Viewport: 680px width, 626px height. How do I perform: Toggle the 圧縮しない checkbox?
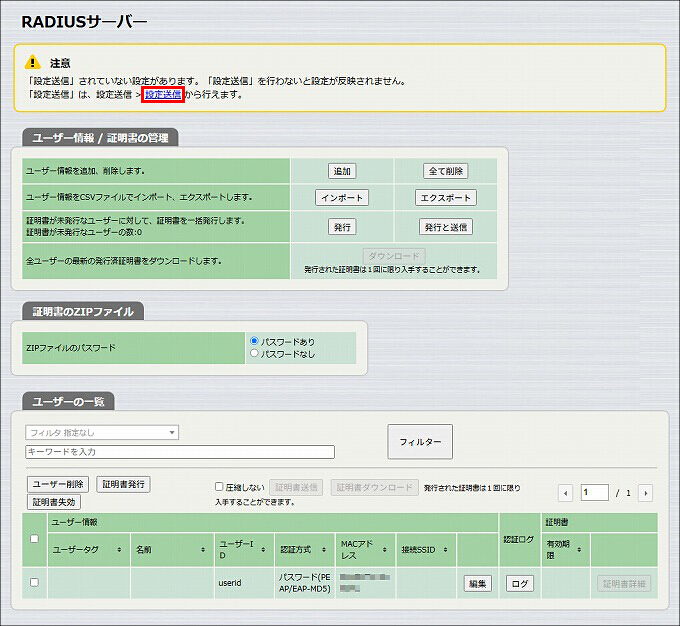point(219,487)
